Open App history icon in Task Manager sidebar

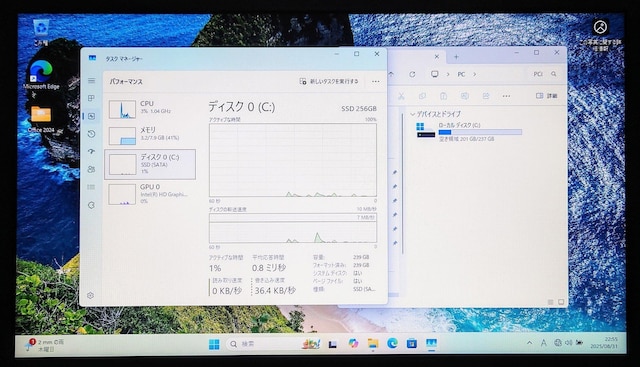(x=91, y=134)
